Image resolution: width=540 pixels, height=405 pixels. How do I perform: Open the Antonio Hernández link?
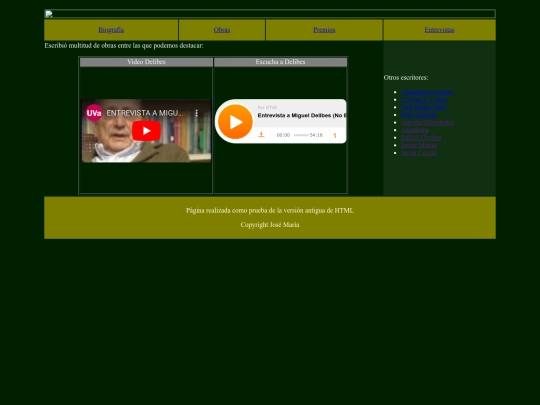coord(427,122)
